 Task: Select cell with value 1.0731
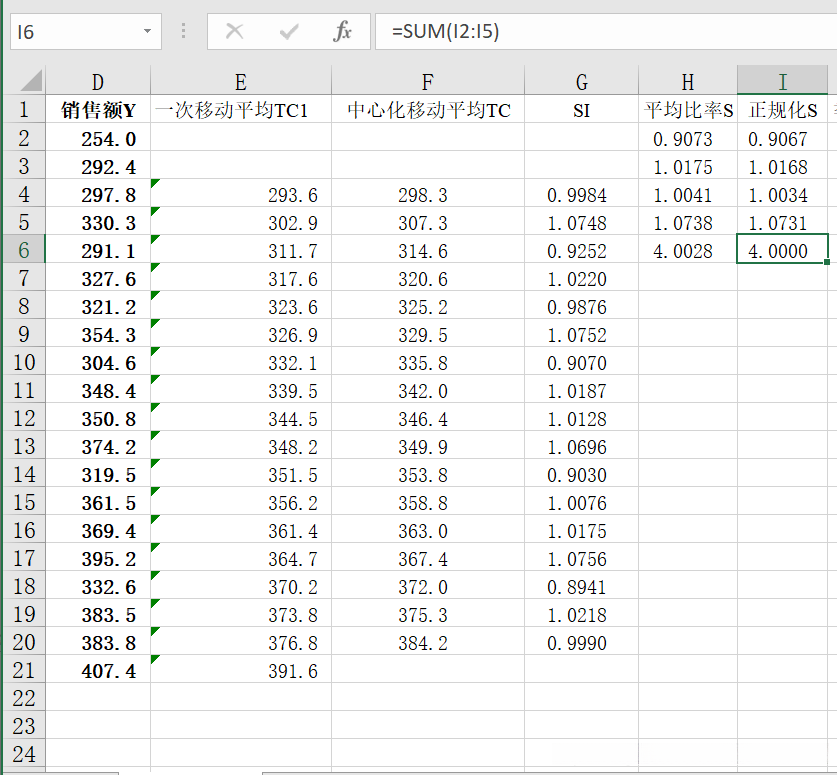[783, 223]
